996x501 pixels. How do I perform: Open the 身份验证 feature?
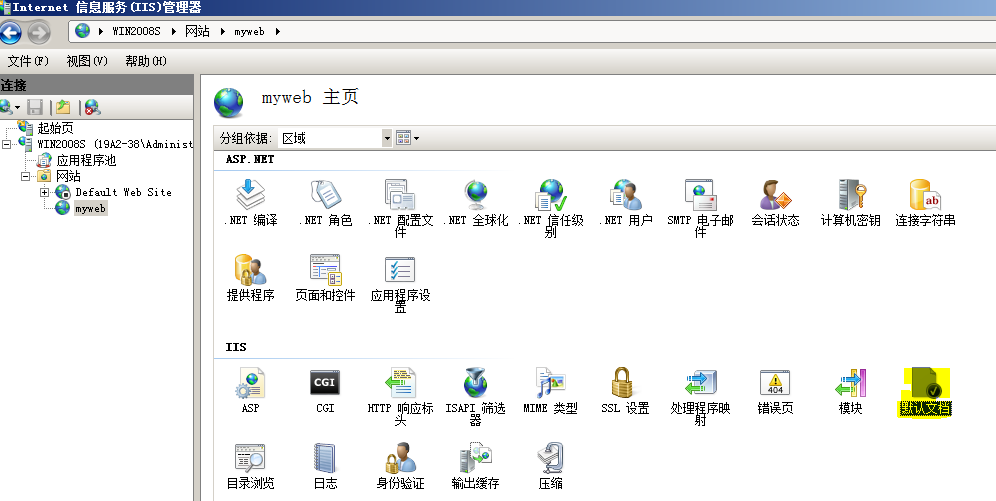click(x=400, y=466)
